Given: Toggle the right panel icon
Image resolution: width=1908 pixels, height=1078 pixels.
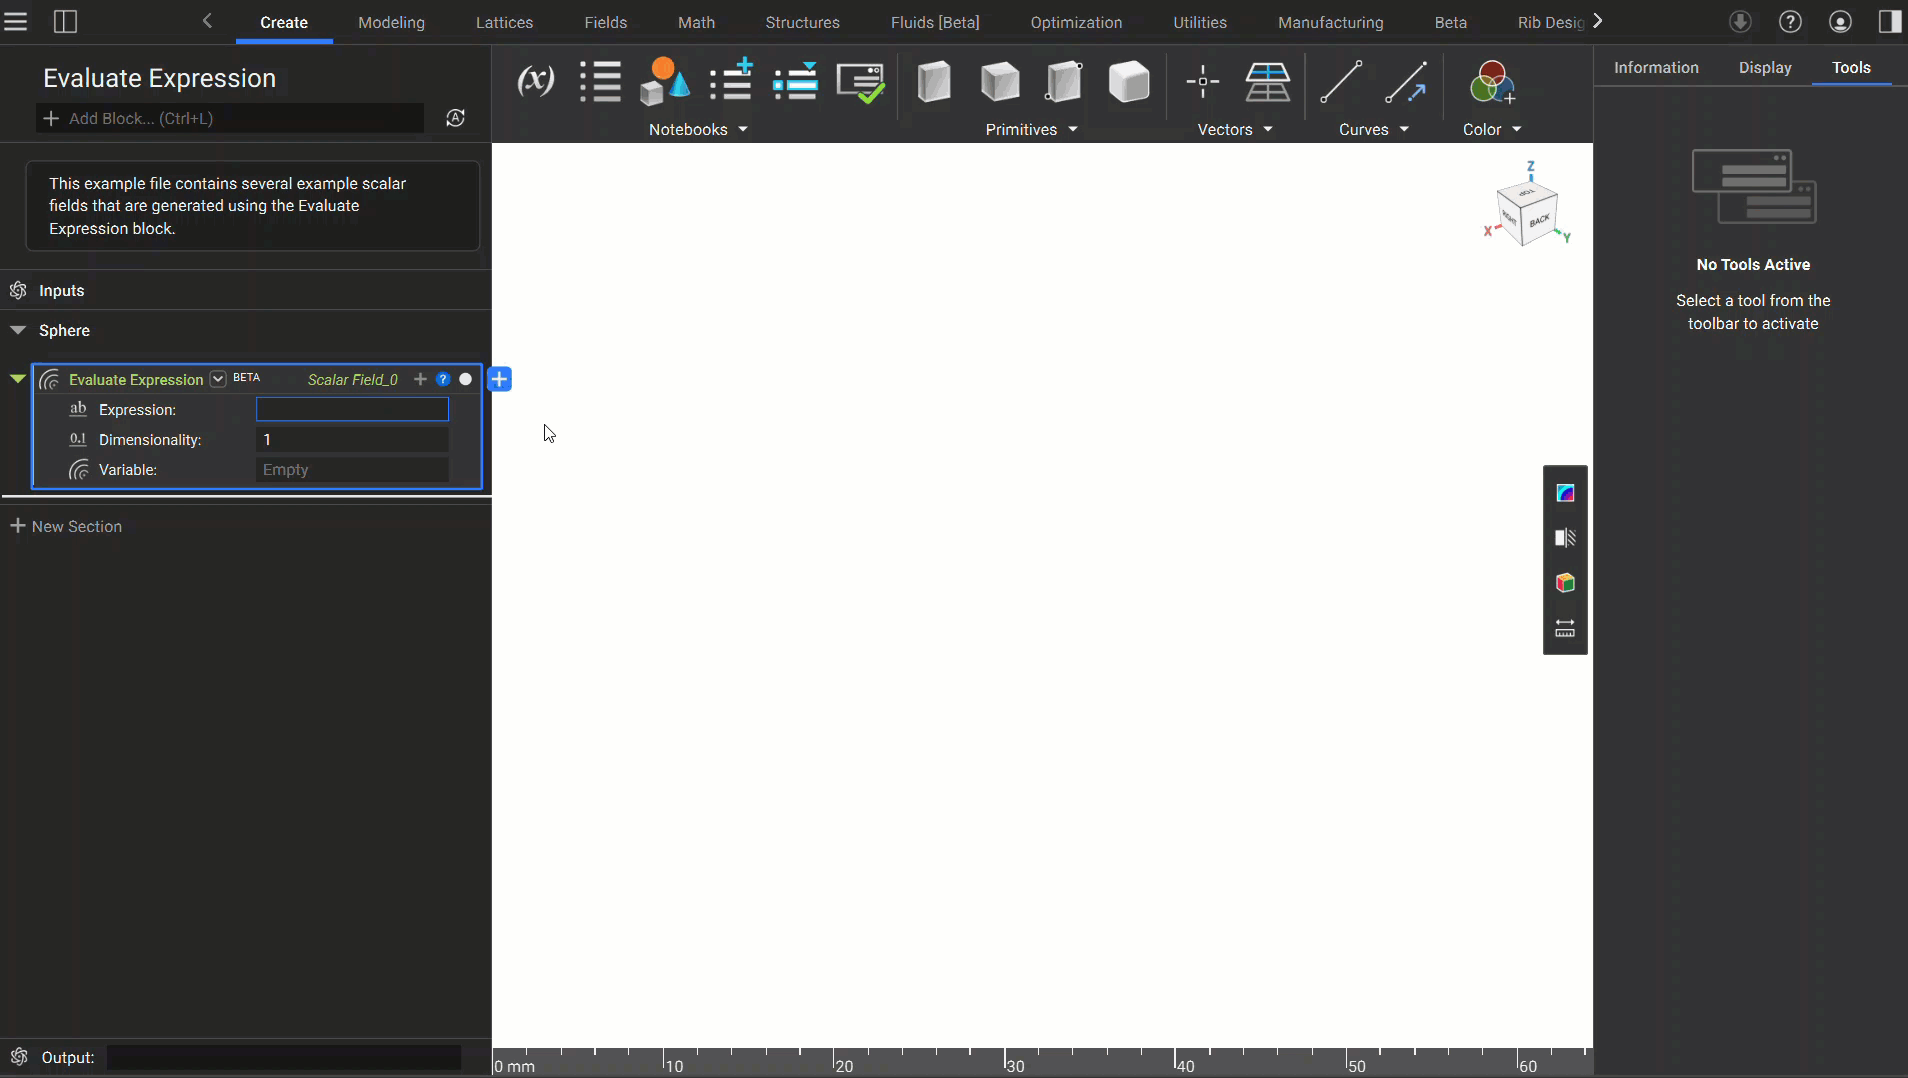Looking at the screenshot, I should pyautogui.click(x=1890, y=21).
